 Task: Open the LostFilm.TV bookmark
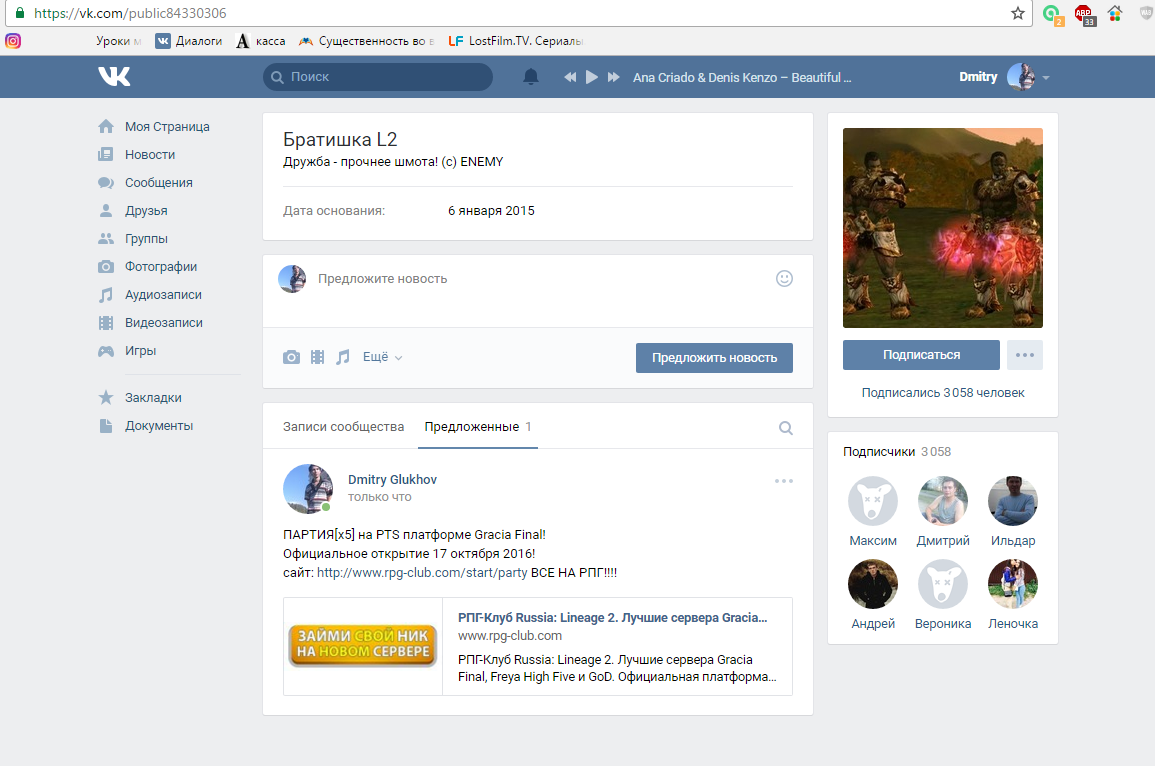[x=516, y=41]
